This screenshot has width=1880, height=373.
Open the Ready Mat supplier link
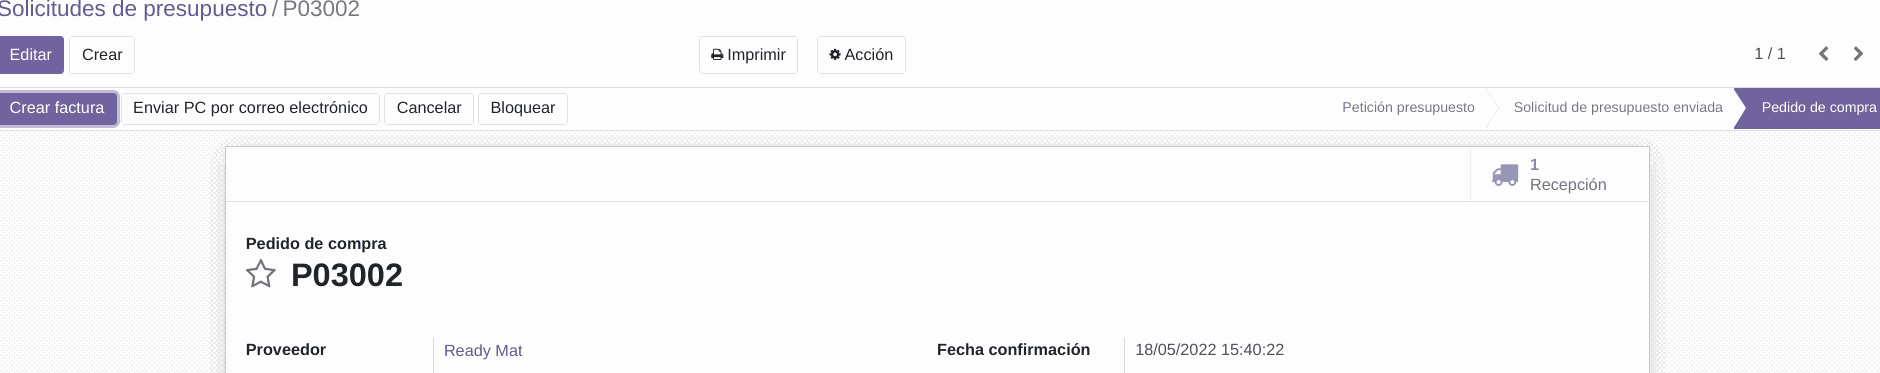click(x=483, y=351)
